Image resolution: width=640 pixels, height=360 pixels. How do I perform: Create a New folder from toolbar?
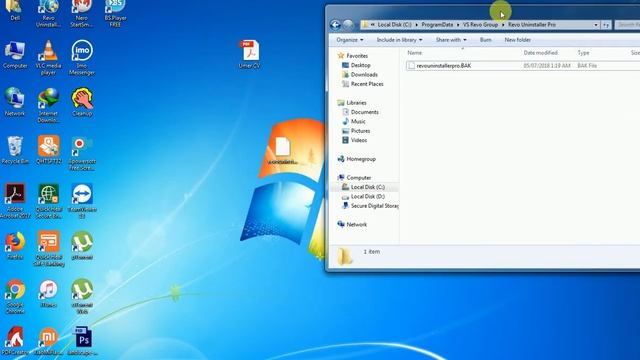(x=518, y=40)
